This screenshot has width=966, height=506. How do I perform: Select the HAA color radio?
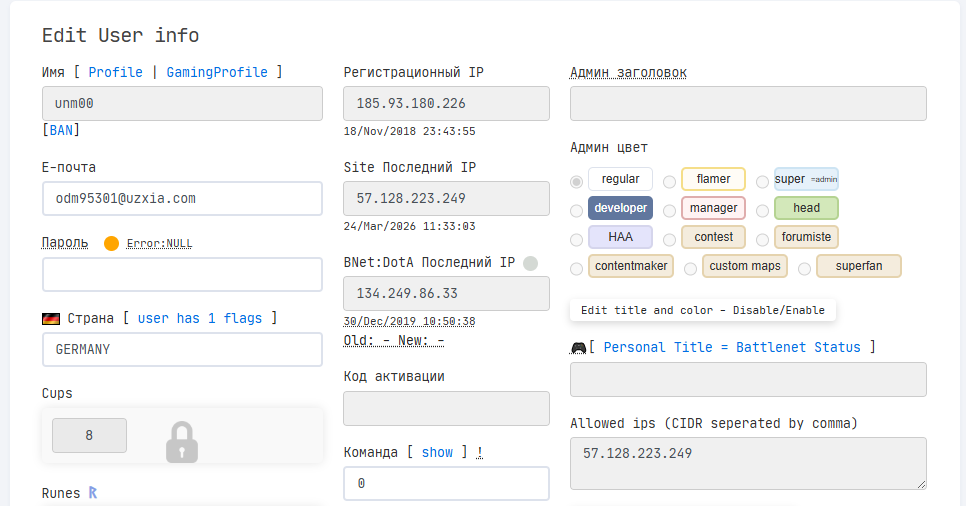coord(577,240)
